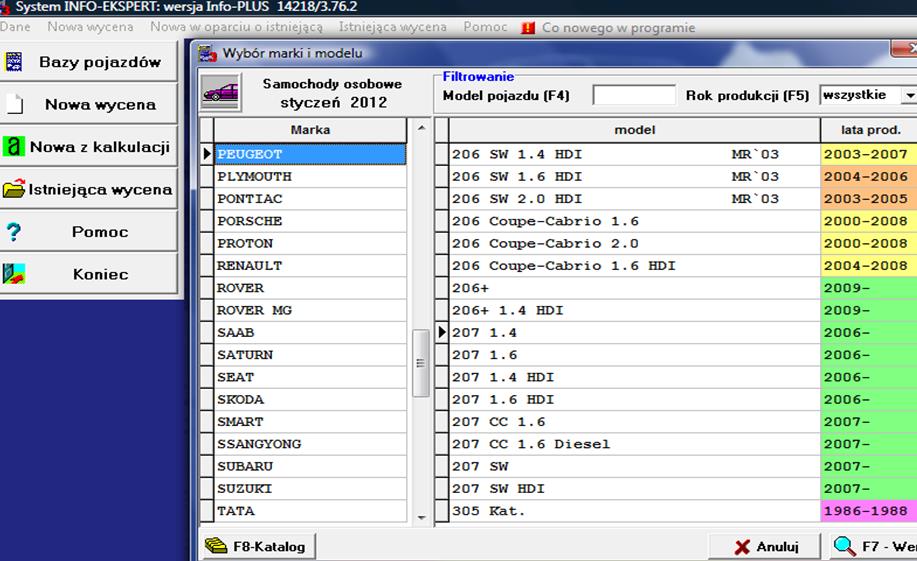The height and width of the screenshot is (561, 917).
Task: Click the brand list scrollbar thumb
Action: point(420,363)
